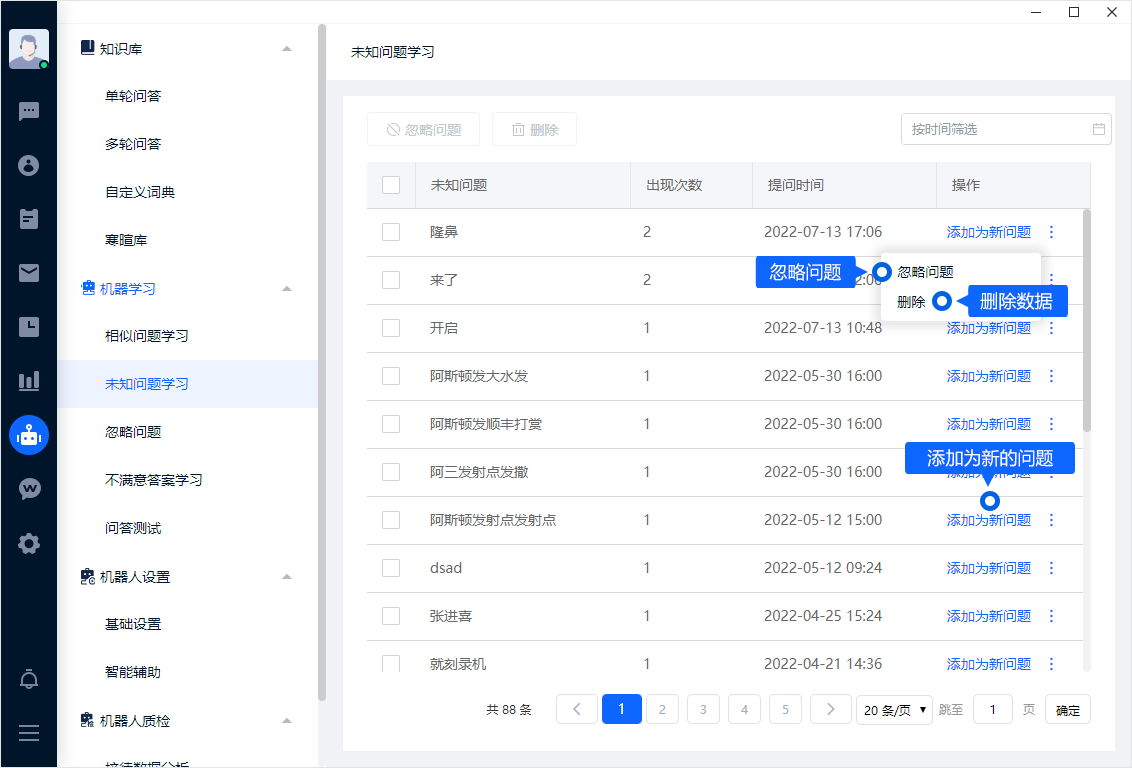Open more options for 阿斯顿发射点发射点 row
Image resolution: width=1132 pixels, height=768 pixels.
(x=1051, y=520)
